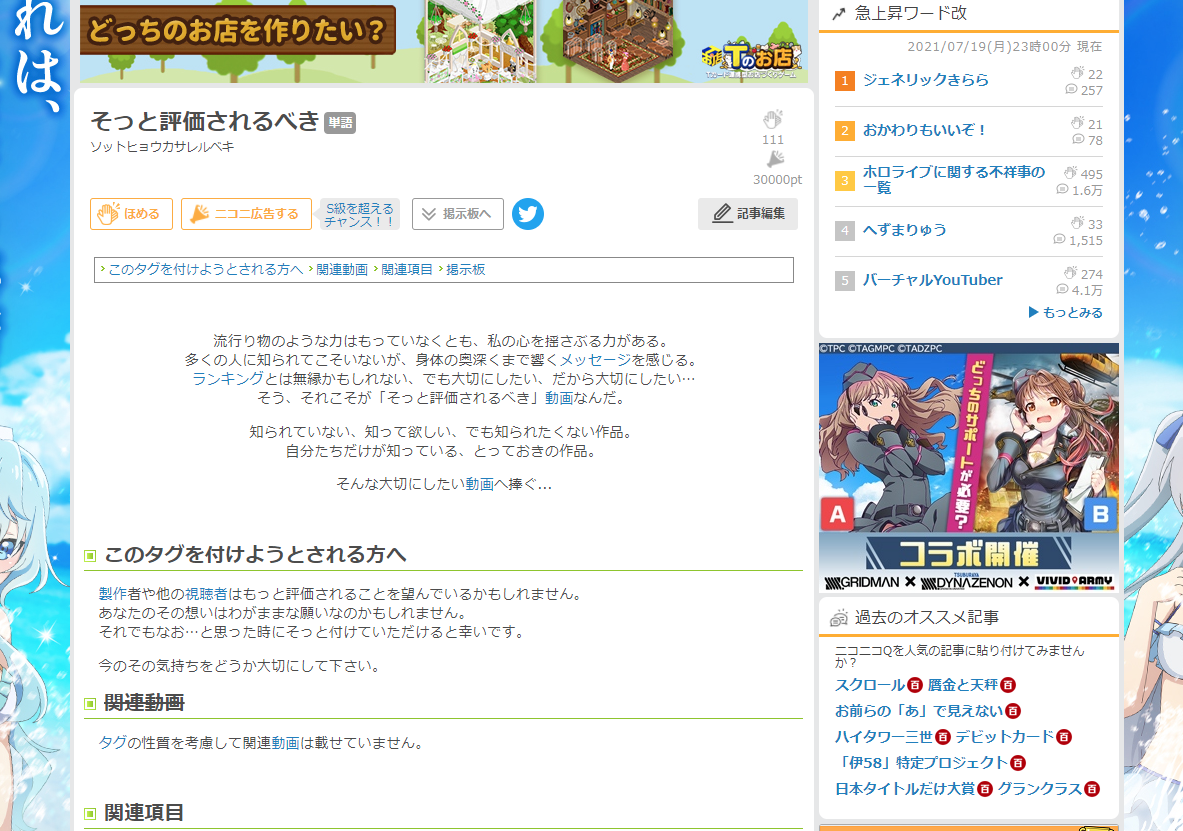Open ホロライブに関する不祥事の一覧 article
Screen dimensions: 1183x831
pyautogui.click(x=953, y=180)
